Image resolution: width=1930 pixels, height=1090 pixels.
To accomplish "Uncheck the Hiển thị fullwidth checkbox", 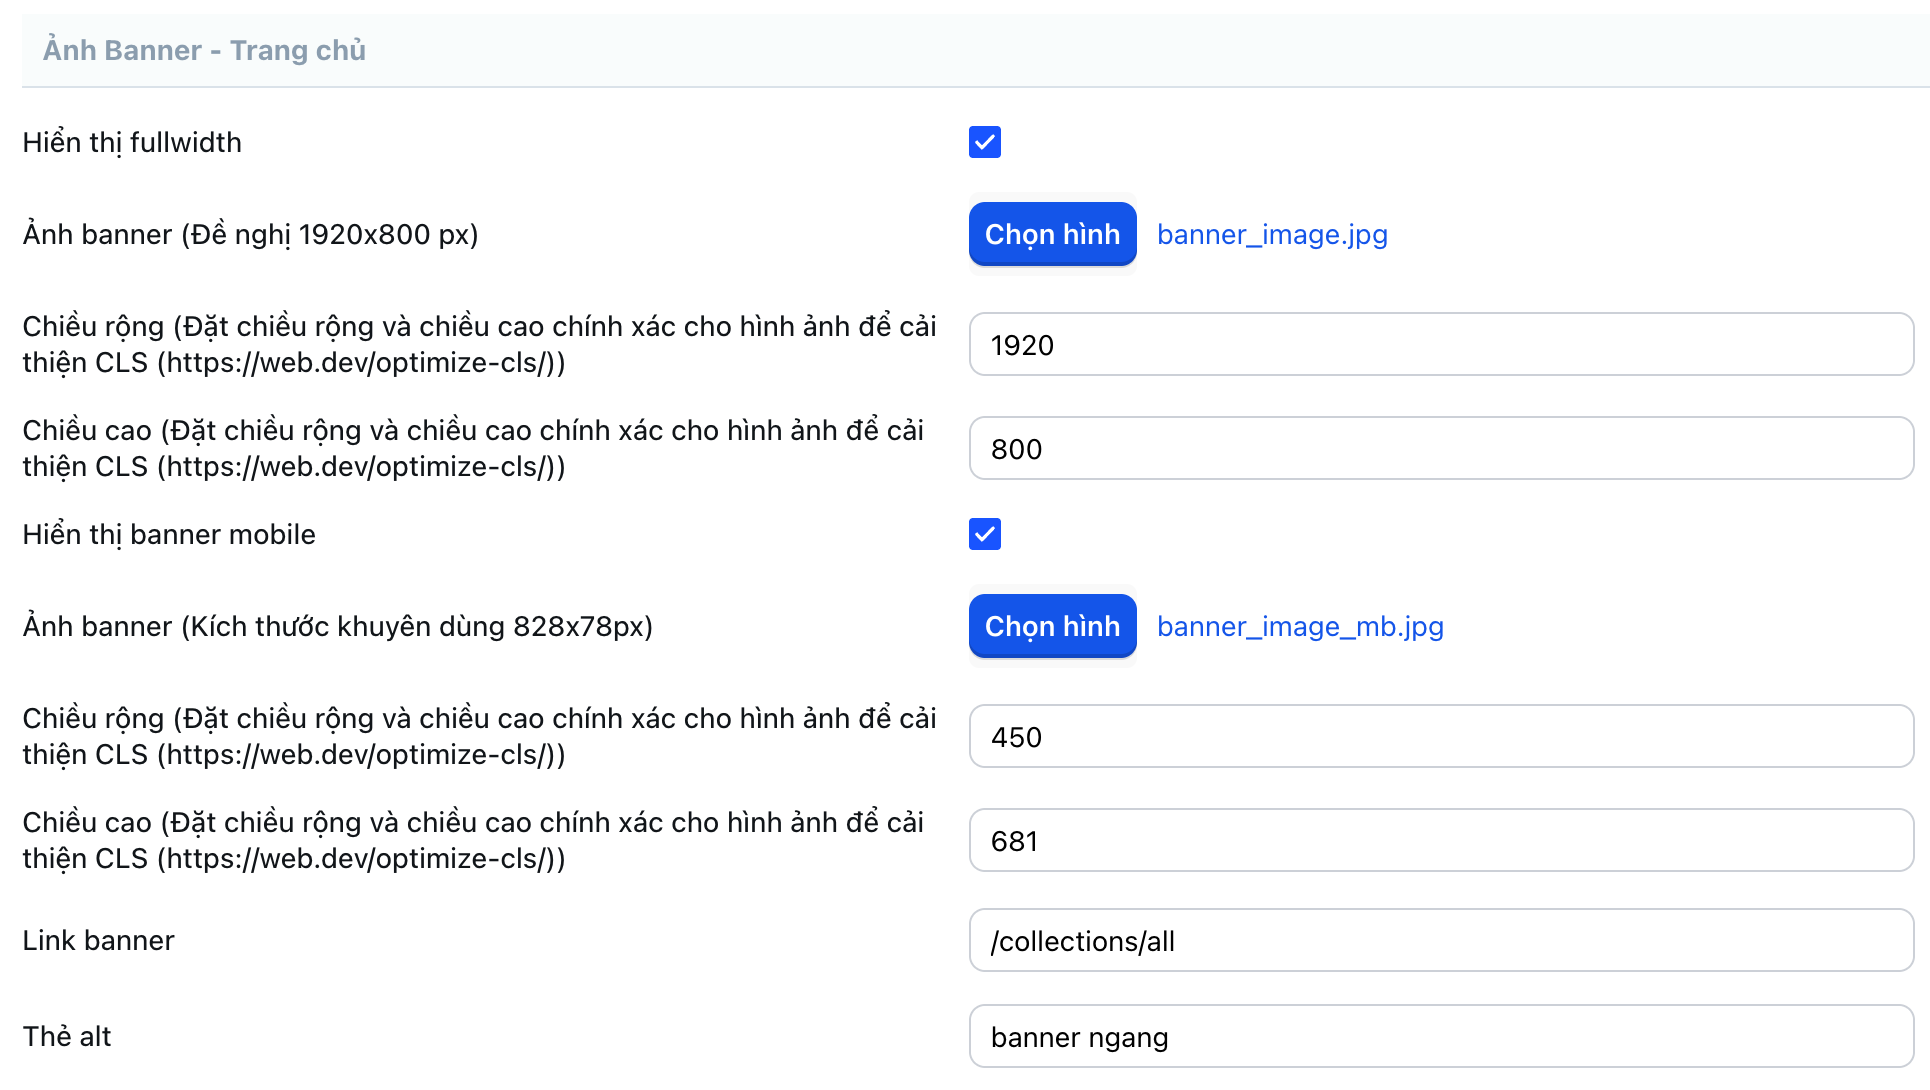I will (984, 142).
